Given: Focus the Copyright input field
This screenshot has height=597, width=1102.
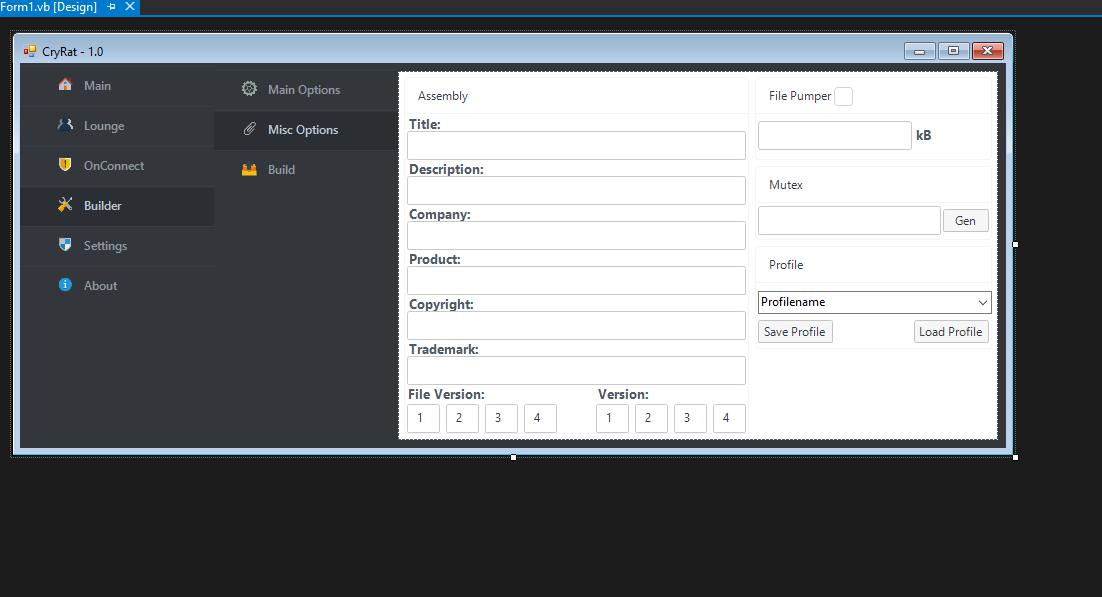Looking at the screenshot, I should [x=576, y=326].
